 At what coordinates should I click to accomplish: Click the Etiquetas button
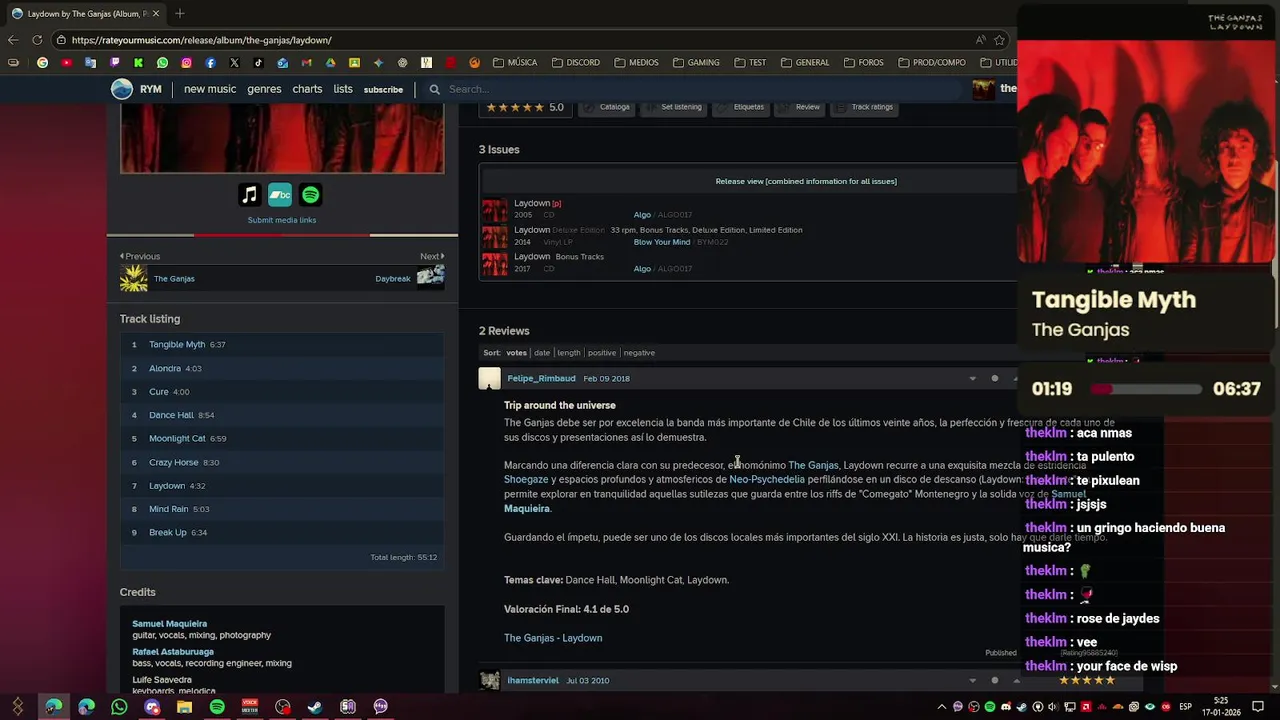pos(741,107)
